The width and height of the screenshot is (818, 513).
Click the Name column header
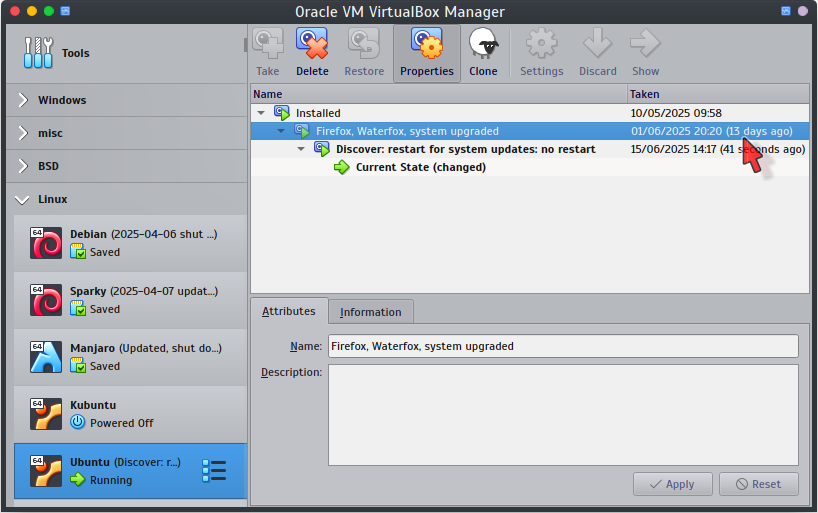[439, 94]
